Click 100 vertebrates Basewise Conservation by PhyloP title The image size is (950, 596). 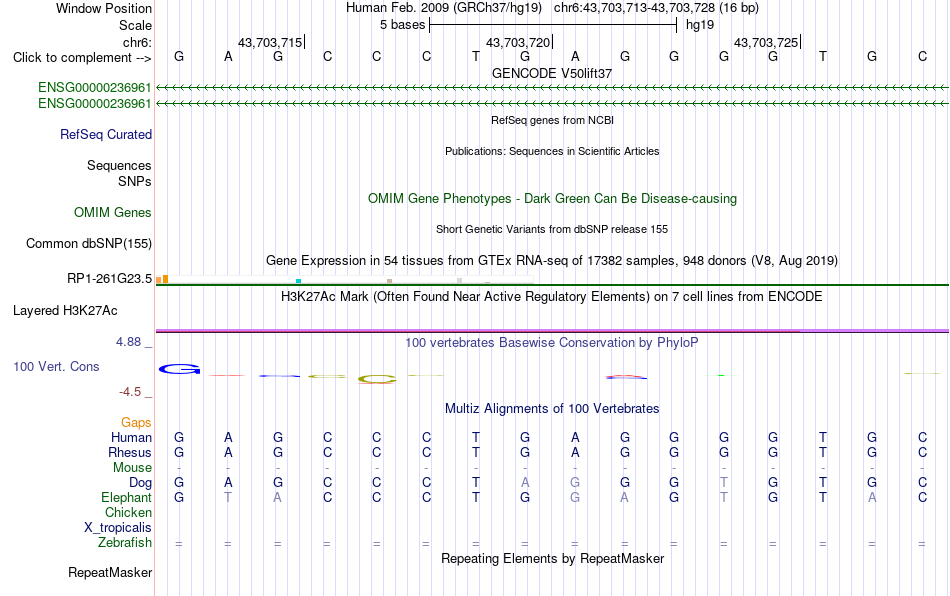pos(552,343)
